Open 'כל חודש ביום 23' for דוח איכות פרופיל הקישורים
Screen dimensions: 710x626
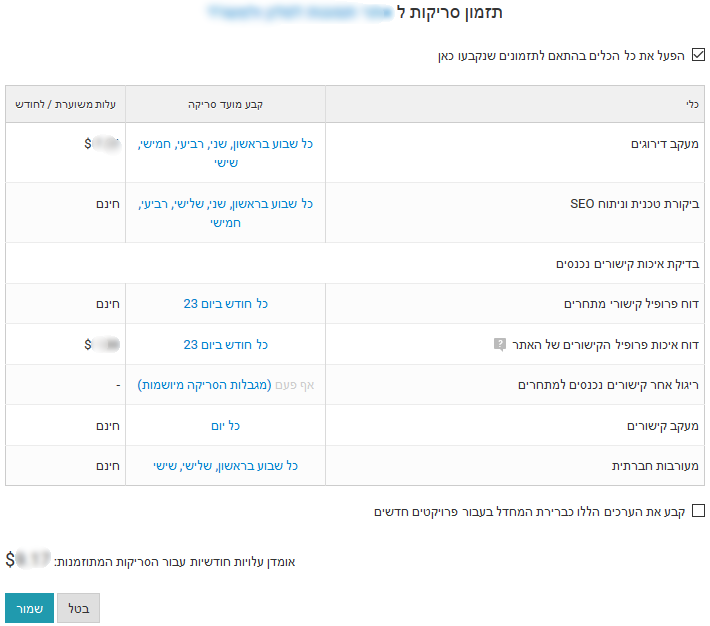pyautogui.click(x=225, y=345)
